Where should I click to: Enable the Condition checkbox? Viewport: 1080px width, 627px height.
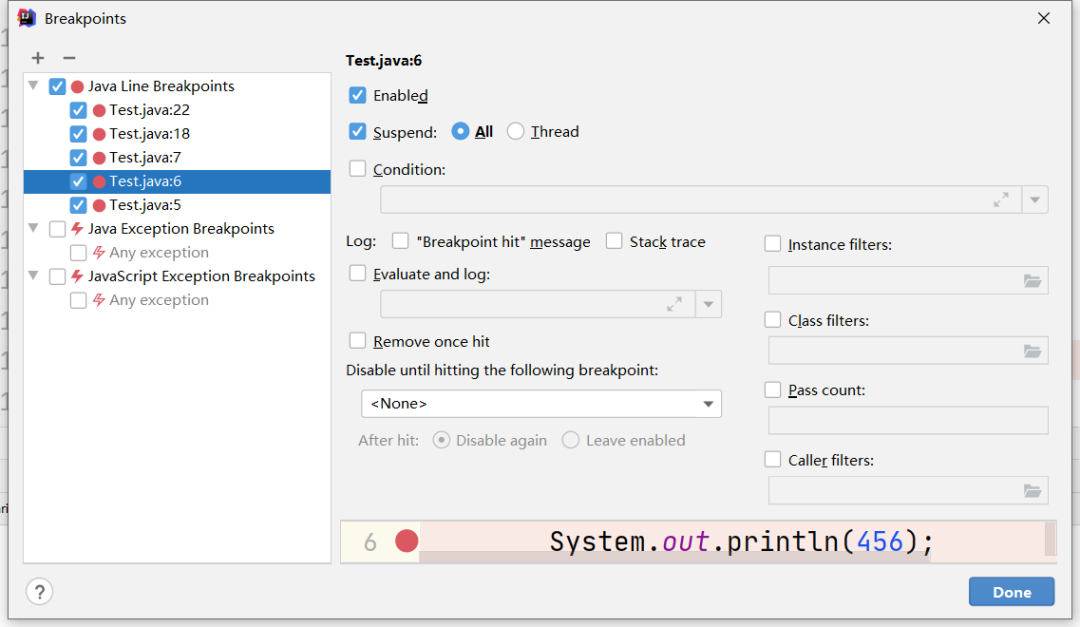[357, 169]
